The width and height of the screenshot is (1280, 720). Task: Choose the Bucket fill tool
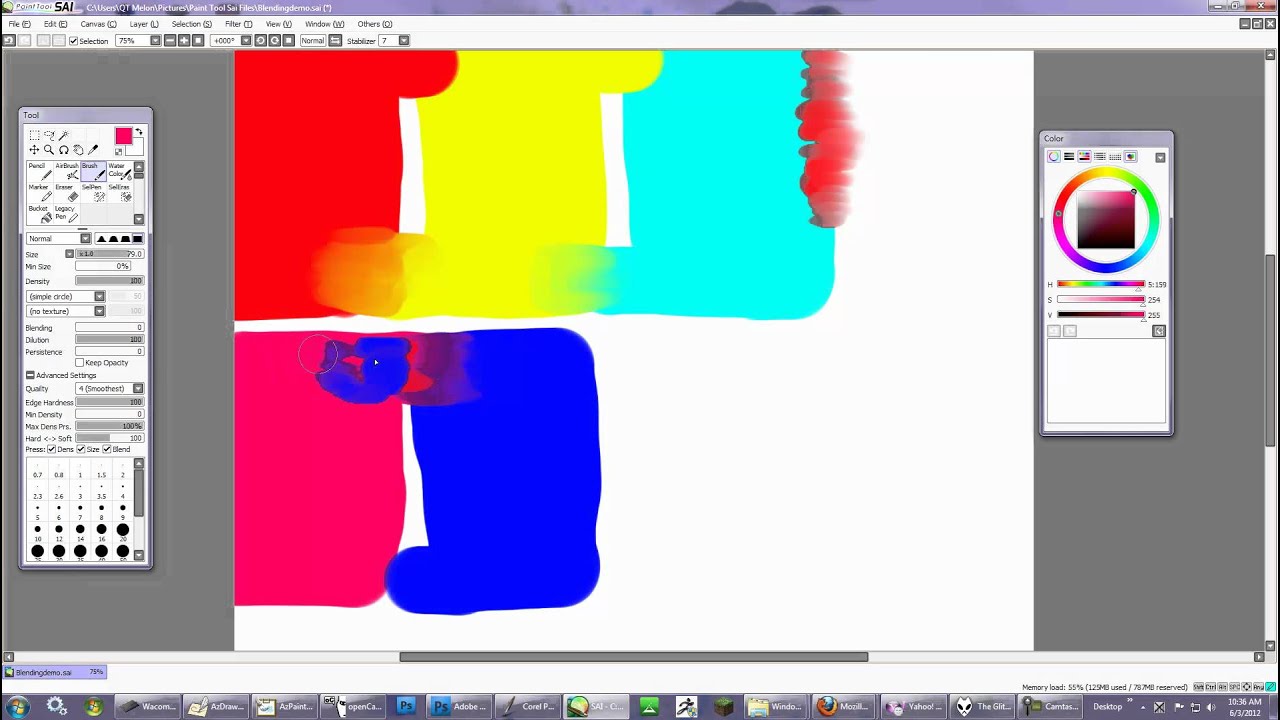tap(39, 213)
